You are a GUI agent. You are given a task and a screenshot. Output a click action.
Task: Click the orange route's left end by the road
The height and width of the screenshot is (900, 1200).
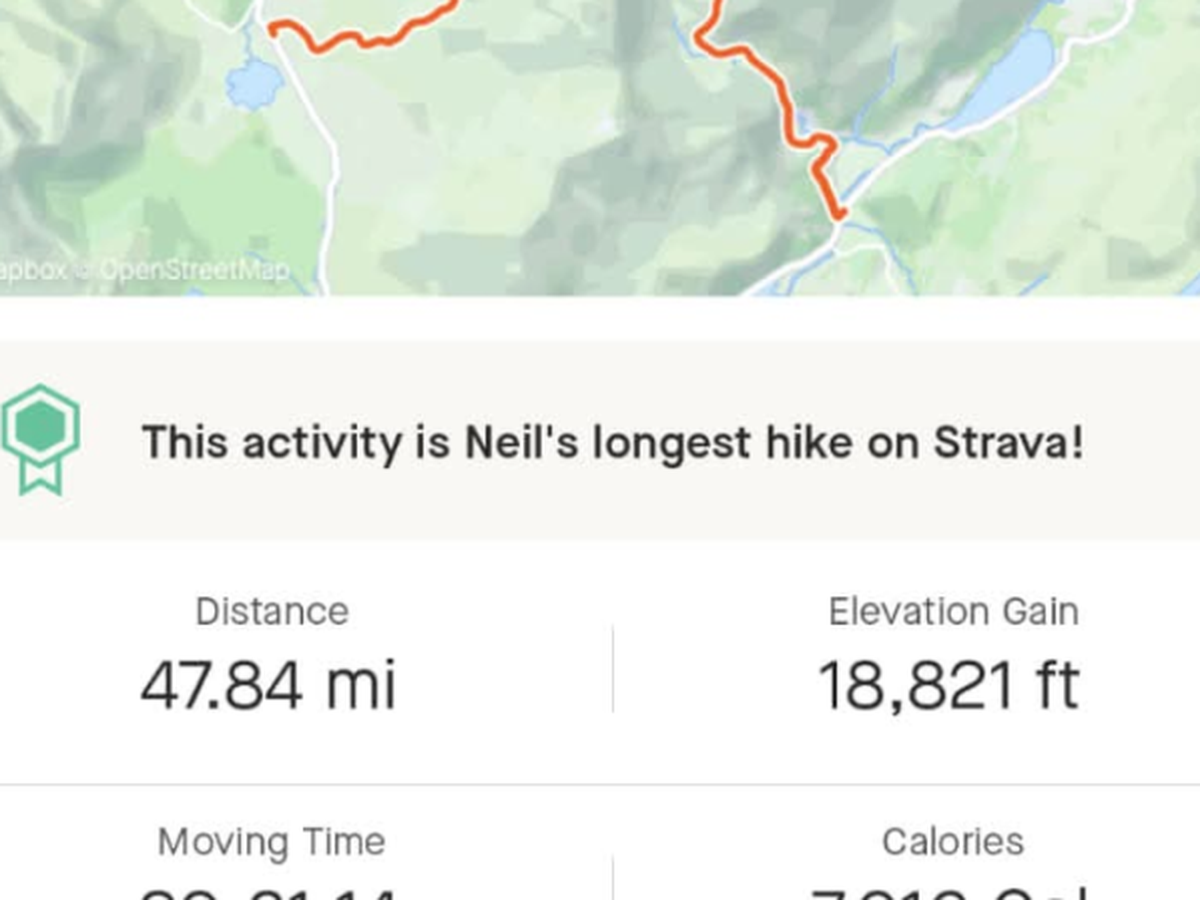[273, 29]
